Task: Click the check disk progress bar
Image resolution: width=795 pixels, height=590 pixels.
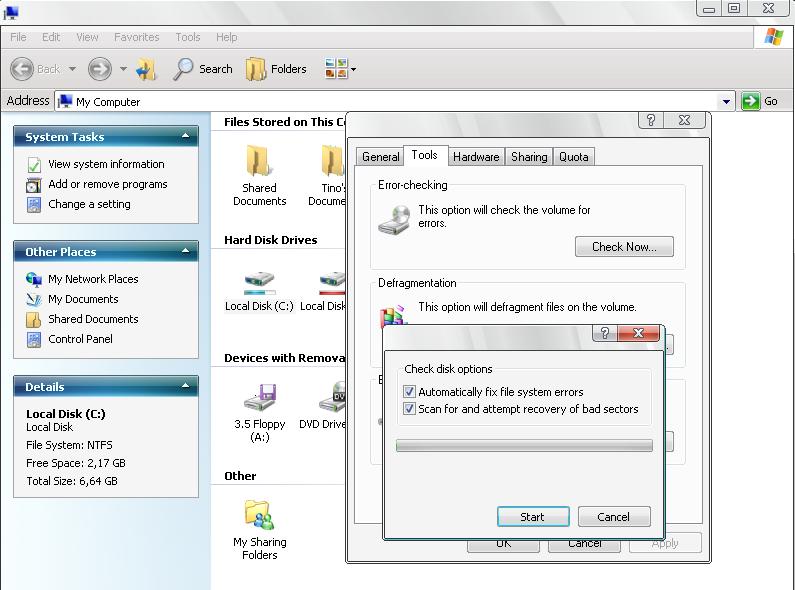Action: point(524,446)
